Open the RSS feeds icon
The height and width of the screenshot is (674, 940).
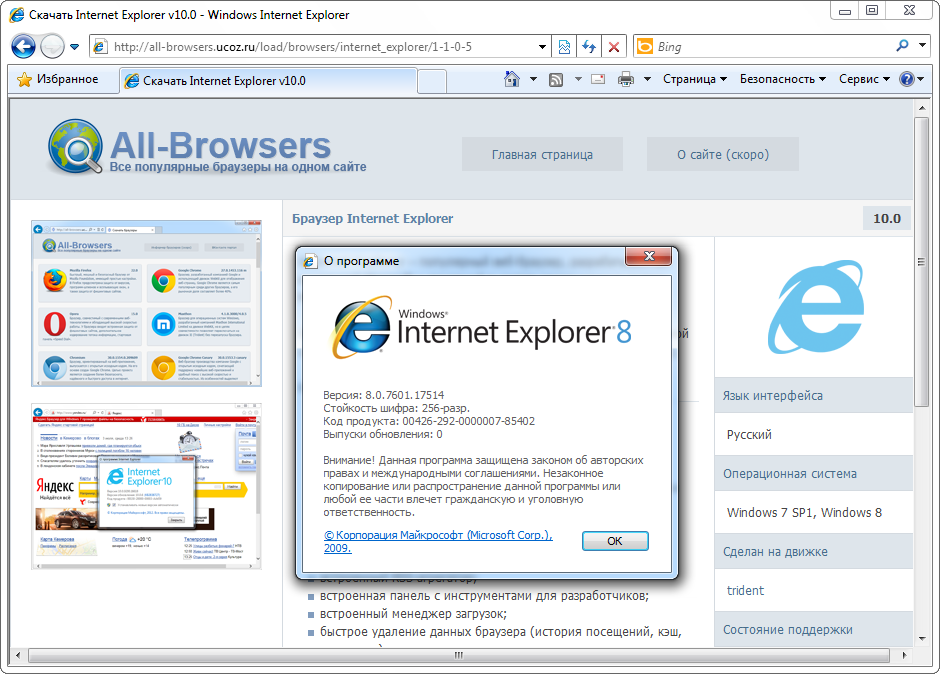(x=555, y=79)
